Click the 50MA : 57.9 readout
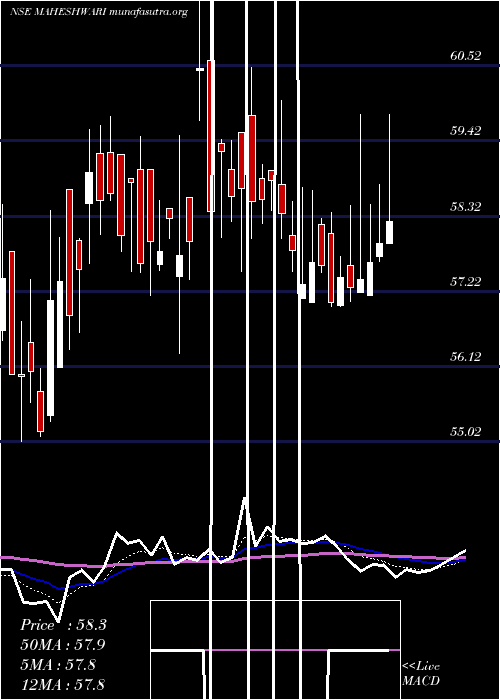 pyautogui.click(x=63, y=645)
